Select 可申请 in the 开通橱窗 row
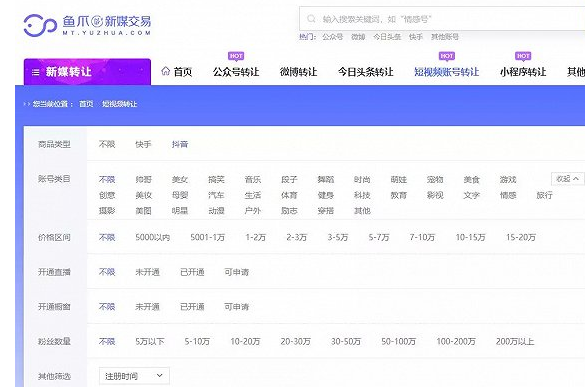The width and height of the screenshot is (585, 387). (x=237, y=306)
